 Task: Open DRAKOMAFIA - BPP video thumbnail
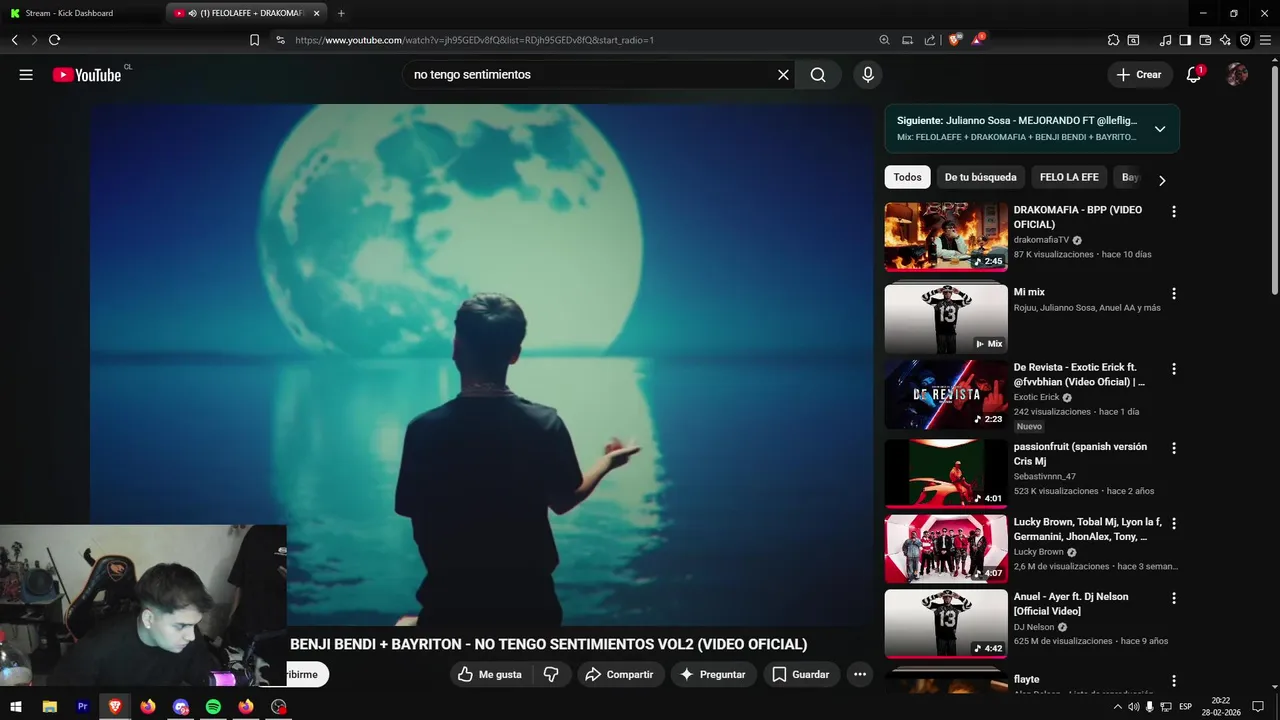(946, 237)
